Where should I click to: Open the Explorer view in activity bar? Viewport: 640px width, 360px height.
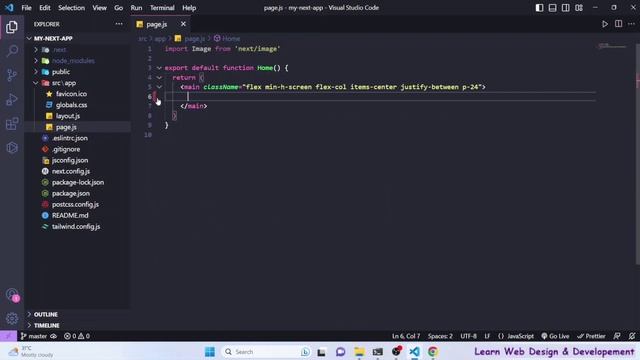coord(12,27)
